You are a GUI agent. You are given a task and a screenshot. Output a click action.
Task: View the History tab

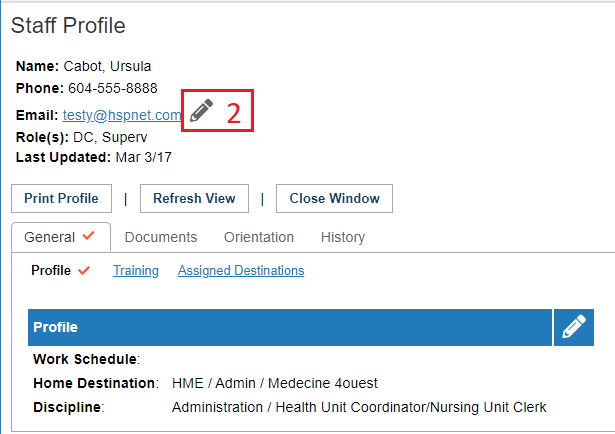point(343,237)
